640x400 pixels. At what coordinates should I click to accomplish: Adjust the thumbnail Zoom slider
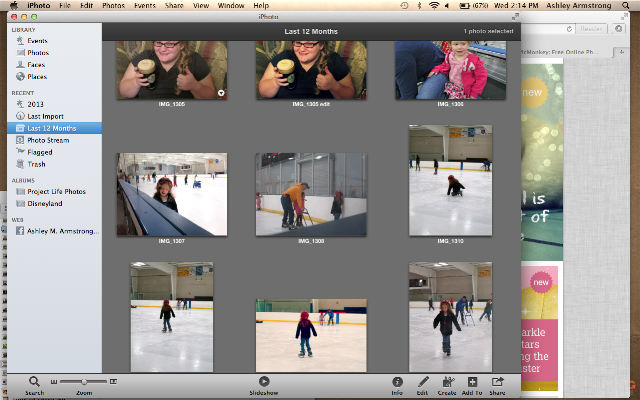[84, 382]
